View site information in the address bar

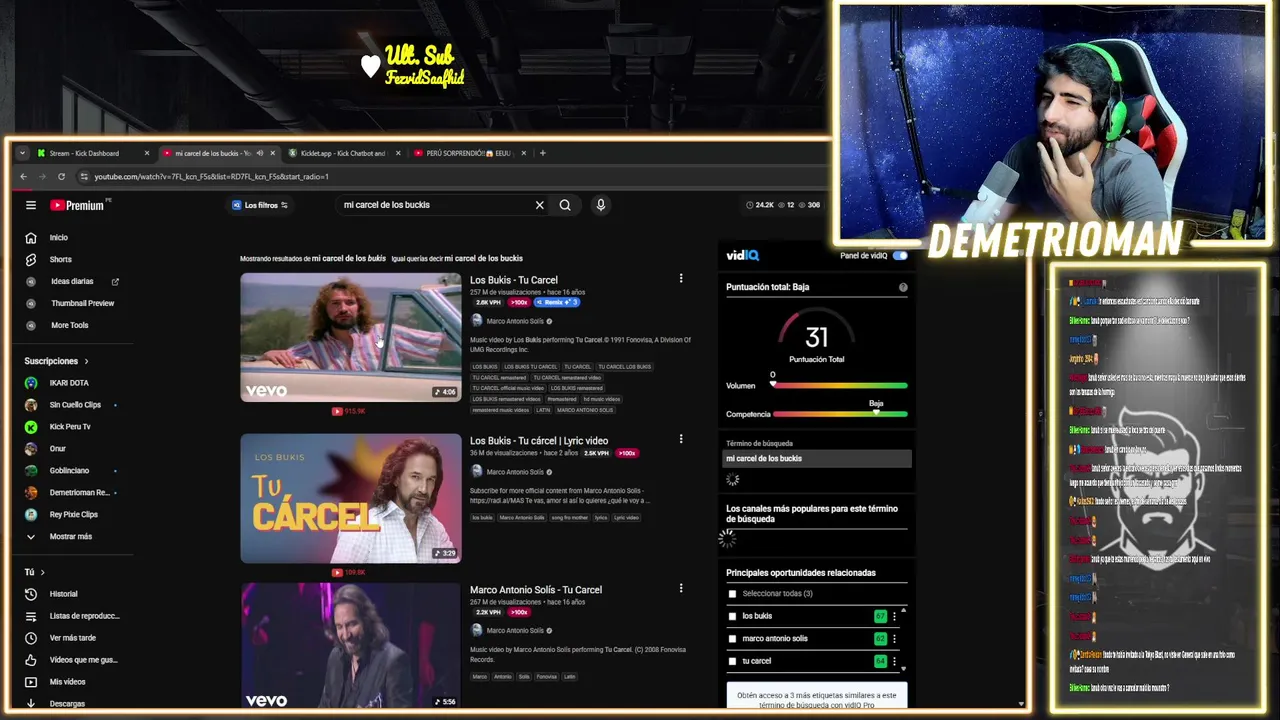click(84, 177)
